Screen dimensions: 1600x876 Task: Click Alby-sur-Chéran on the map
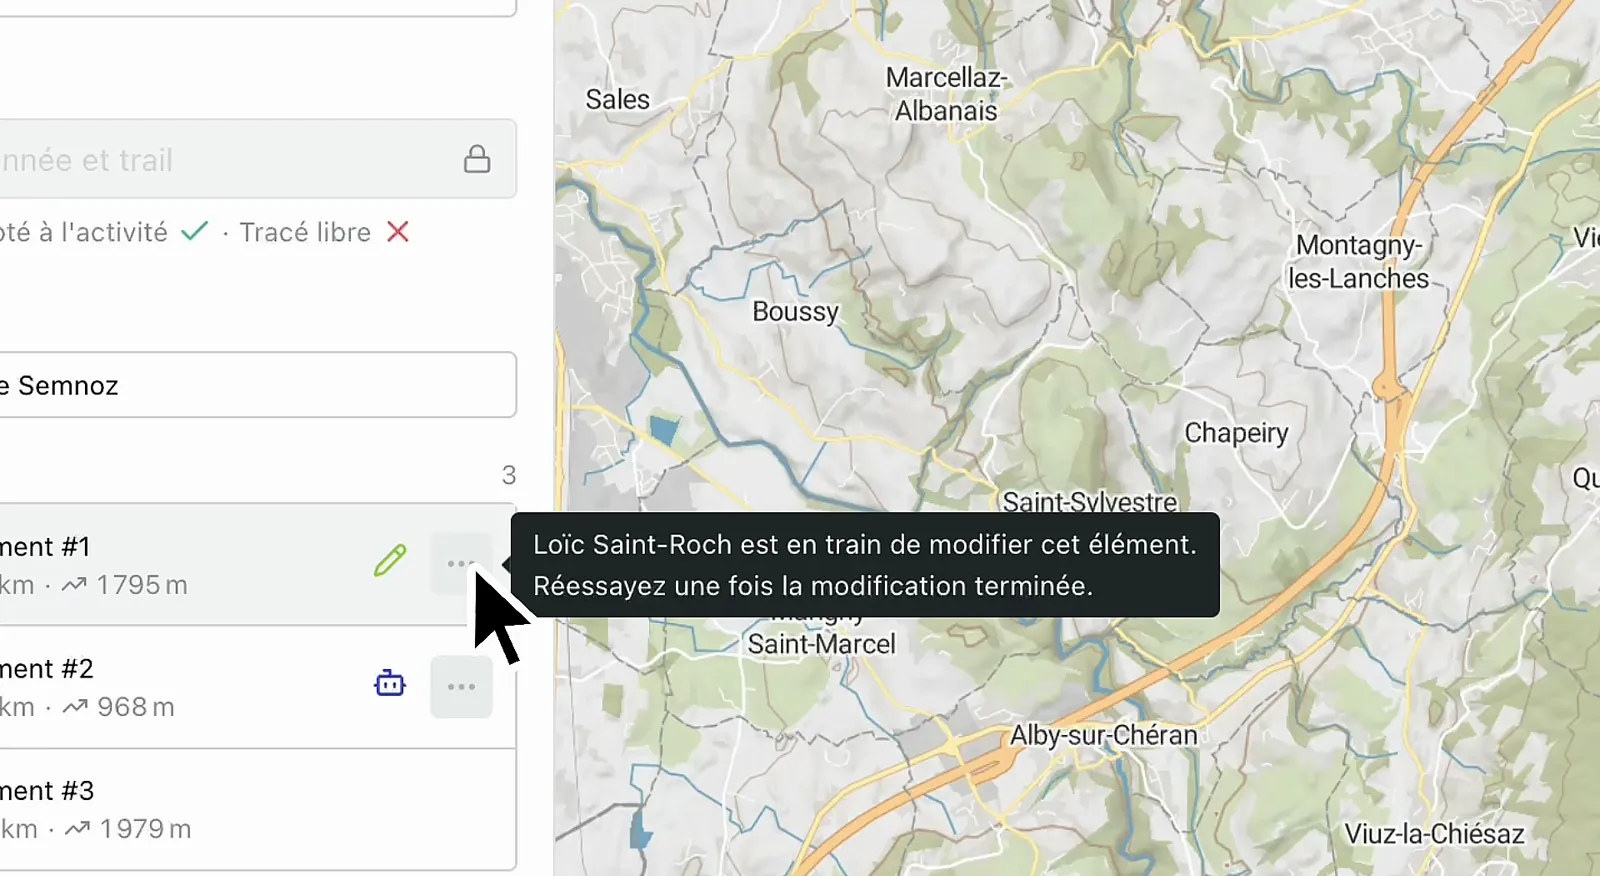click(x=1103, y=735)
